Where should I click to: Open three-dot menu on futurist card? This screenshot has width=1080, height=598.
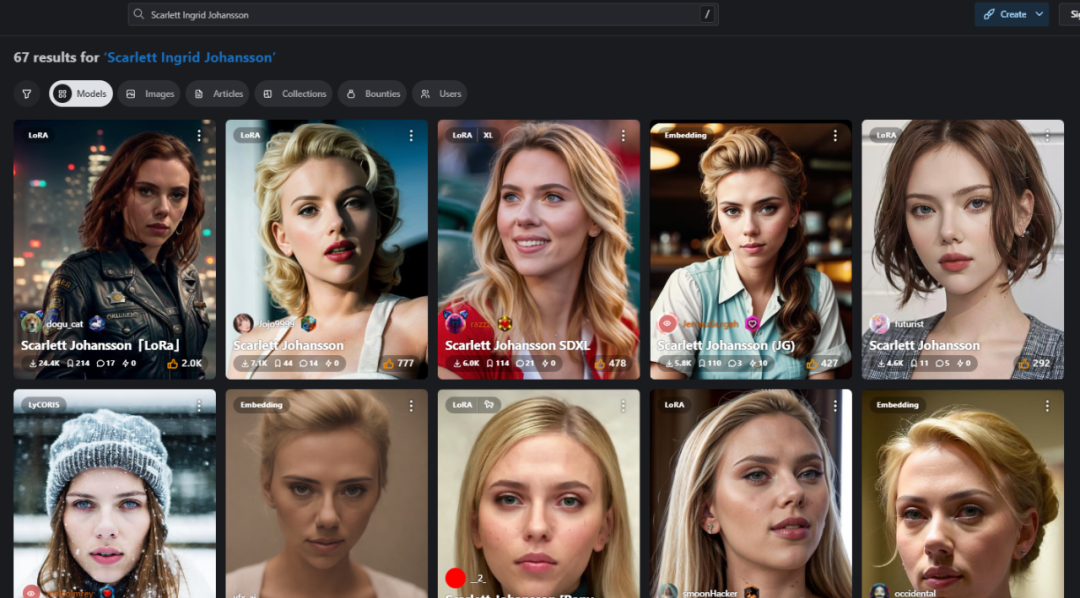click(x=1048, y=136)
